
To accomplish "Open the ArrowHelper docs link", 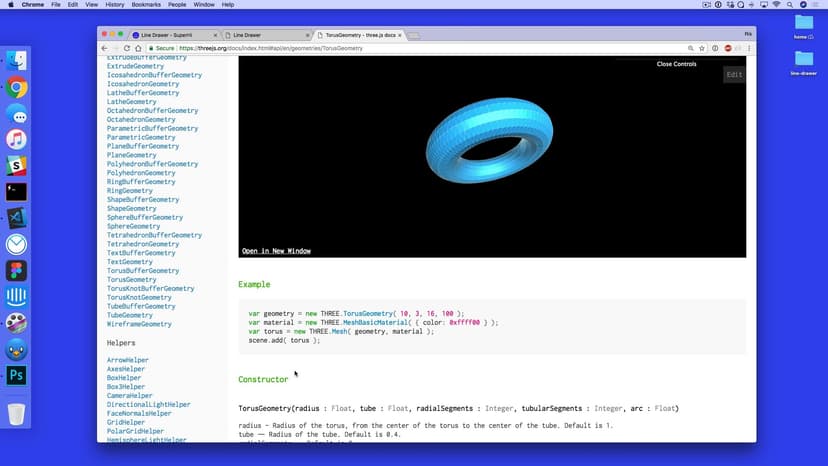I will click(x=128, y=360).
